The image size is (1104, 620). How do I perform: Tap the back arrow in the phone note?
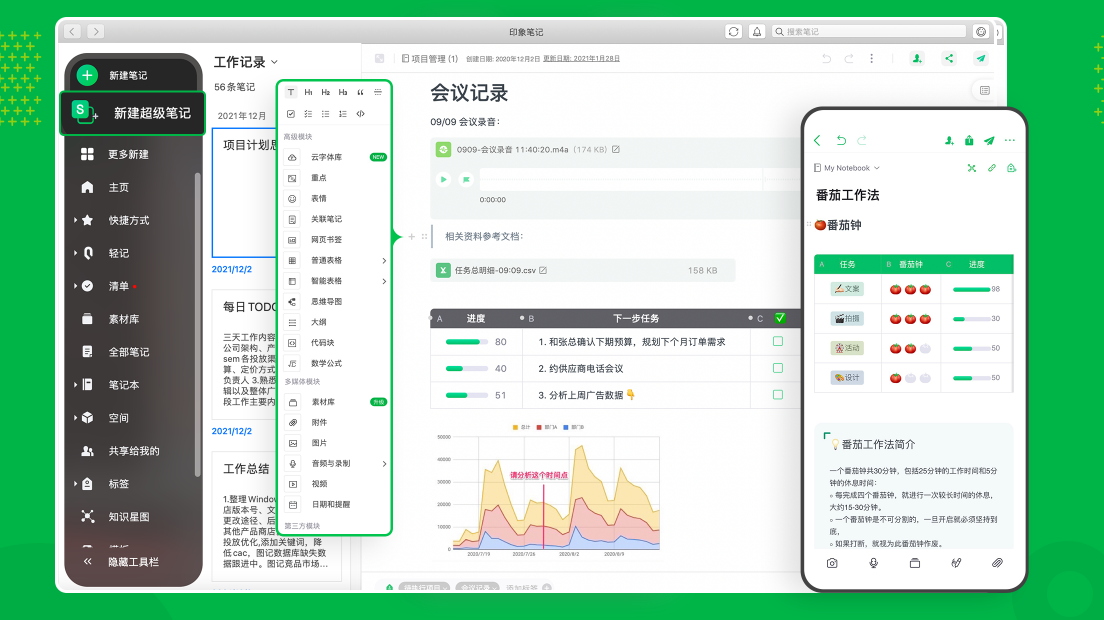pyautogui.click(x=817, y=141)
